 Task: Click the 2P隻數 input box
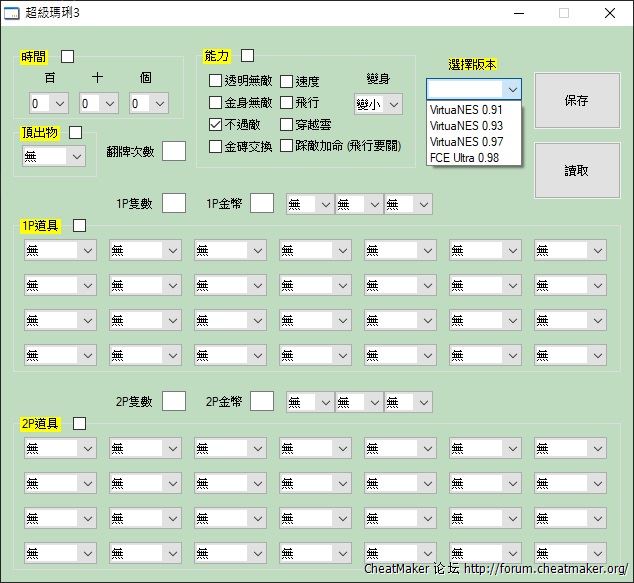click(174, 401)
